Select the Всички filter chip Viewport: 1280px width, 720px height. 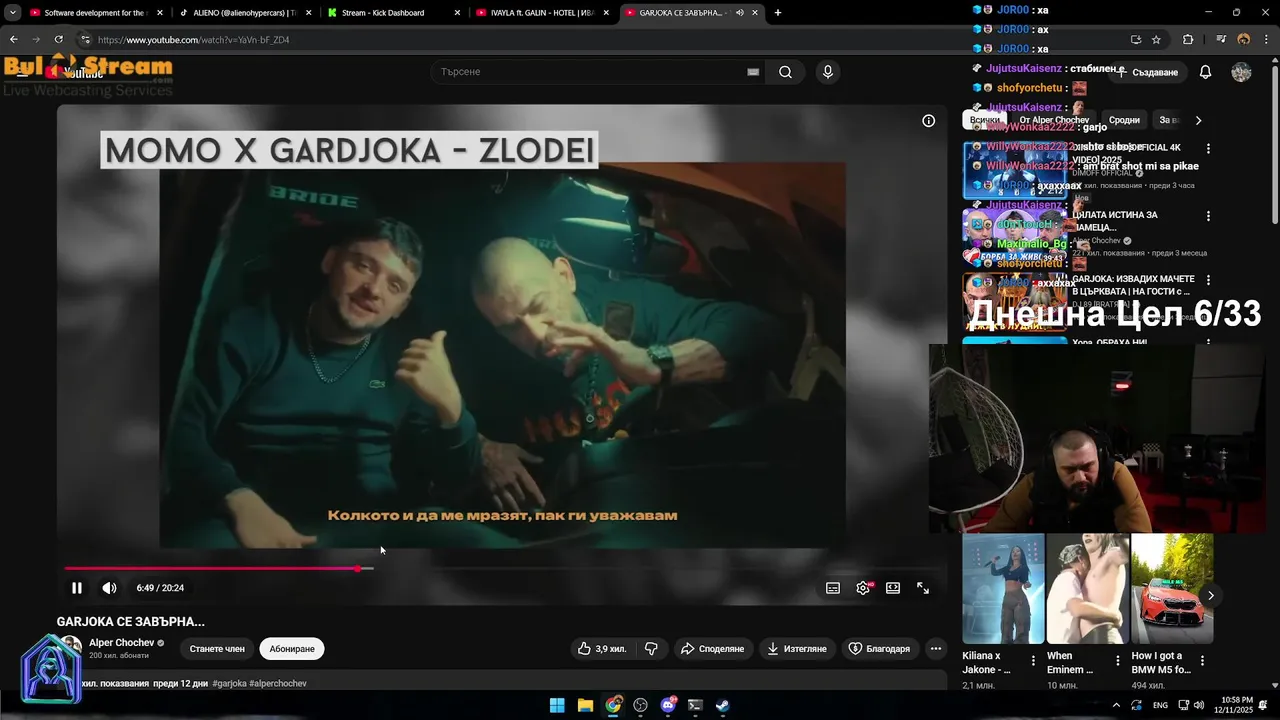click(x=985, y=120)
